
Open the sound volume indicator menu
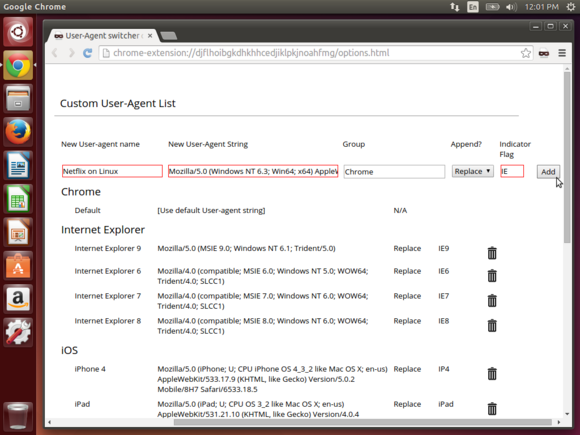511,7
